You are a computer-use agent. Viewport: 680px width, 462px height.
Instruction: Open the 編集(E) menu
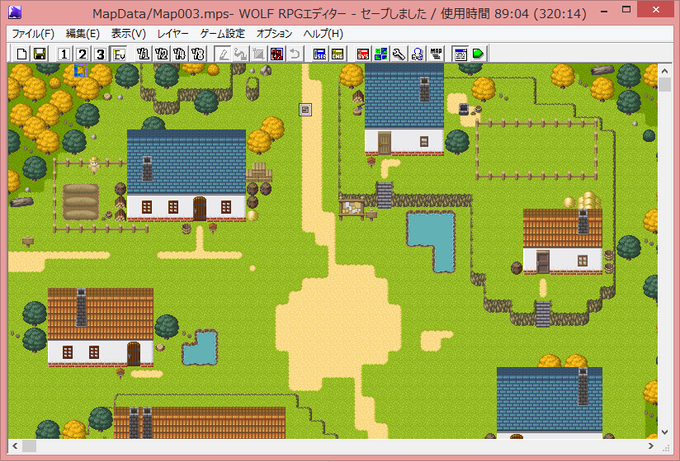[x=82, y=33]
